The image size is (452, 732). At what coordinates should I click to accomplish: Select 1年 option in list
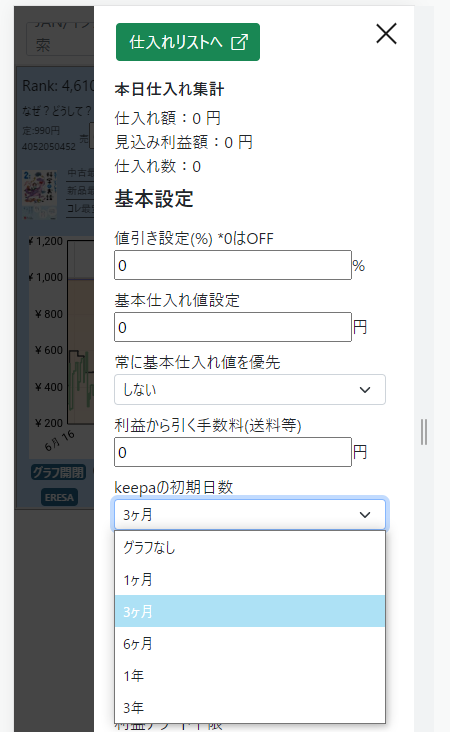click(x=250, y=675)
